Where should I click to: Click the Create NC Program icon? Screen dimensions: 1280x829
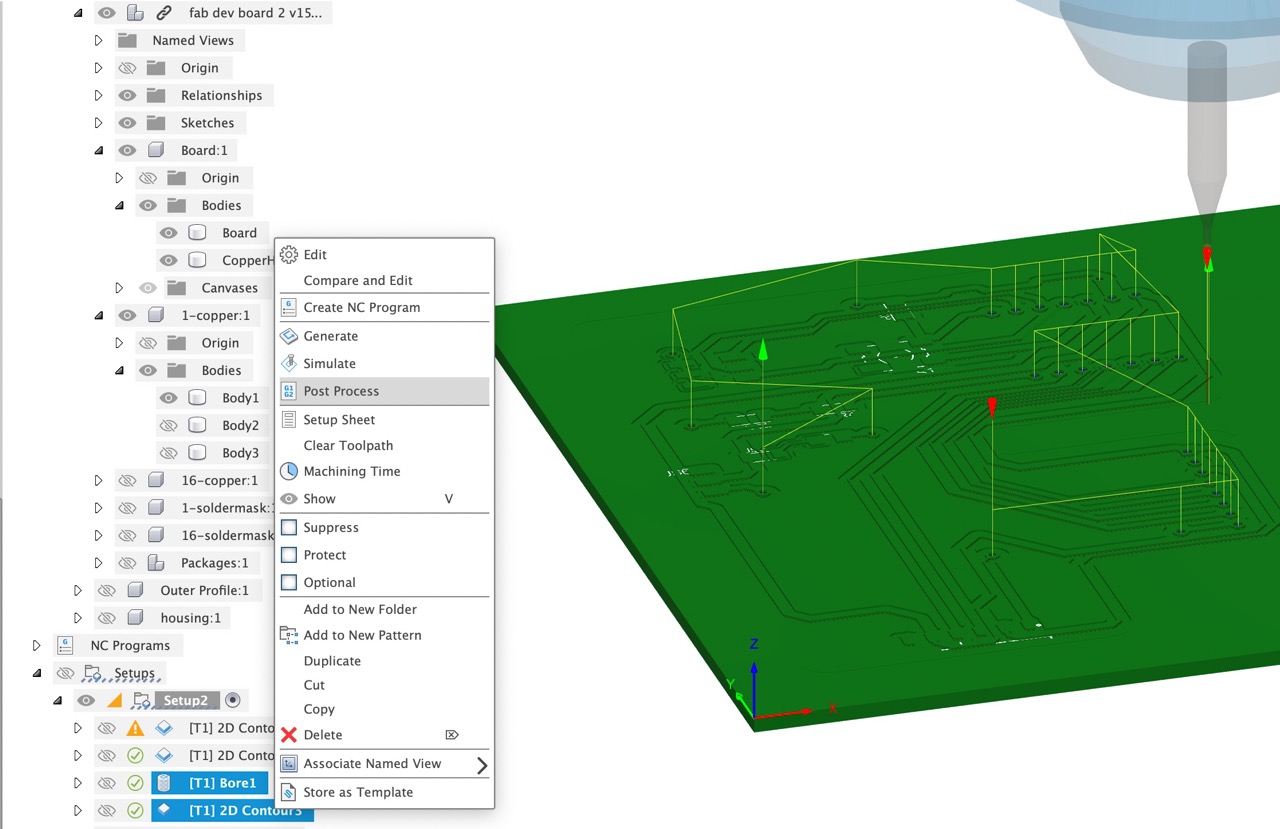289,308
